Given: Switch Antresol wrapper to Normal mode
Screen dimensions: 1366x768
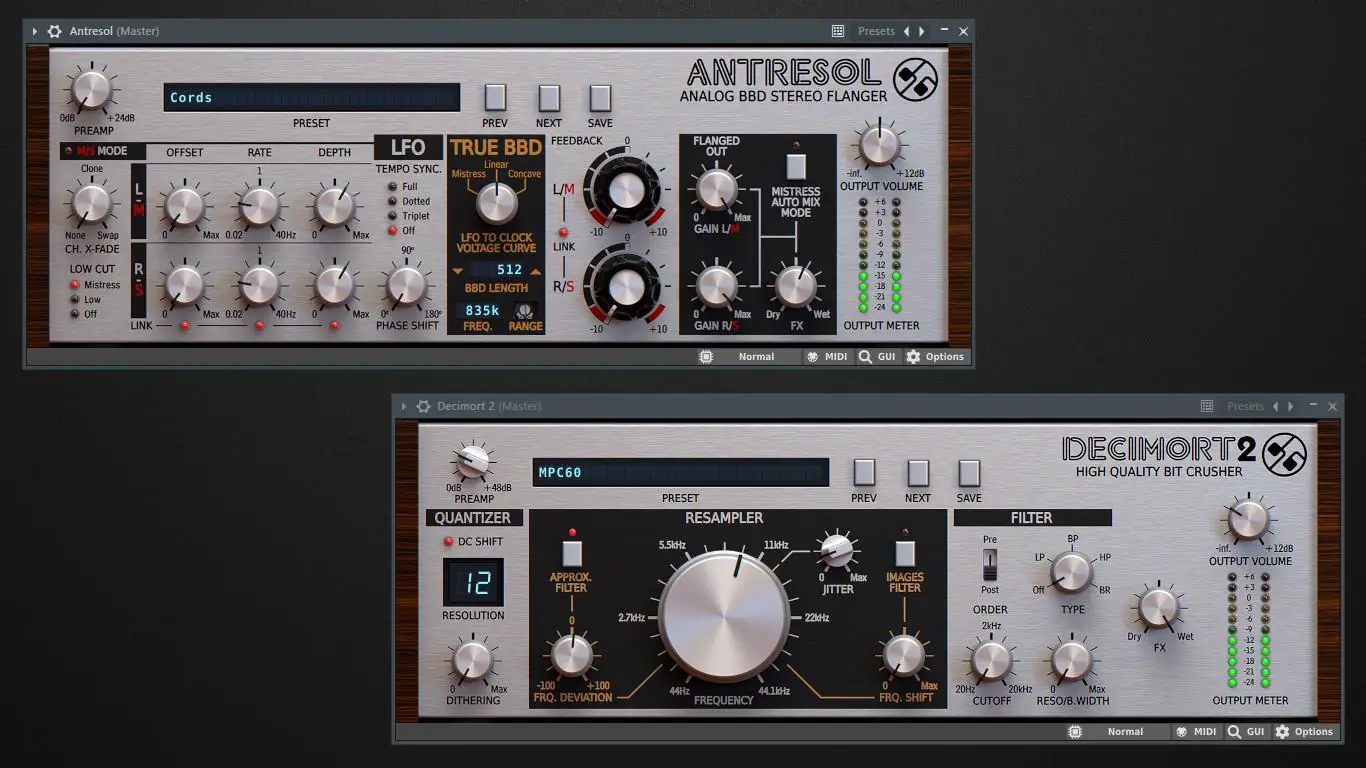Looking at the screenshot, I should point(756,356).
